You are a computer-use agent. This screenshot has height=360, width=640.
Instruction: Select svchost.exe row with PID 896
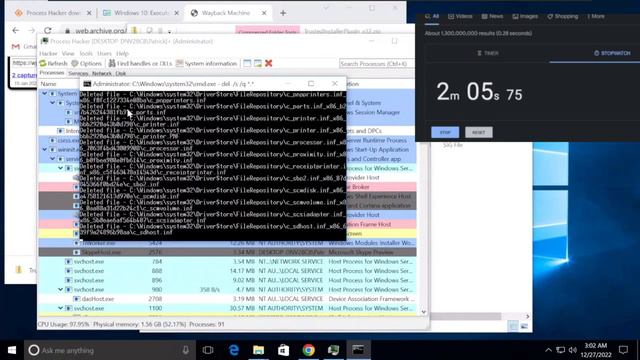[x=227, y=280]
